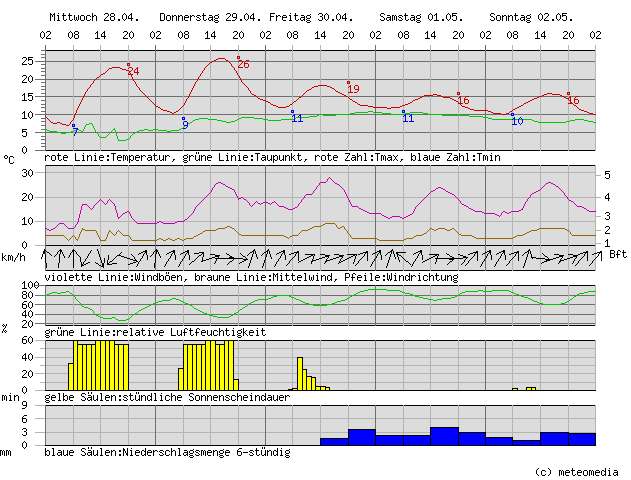The height and width of the screenshot is (480, 631).
Task: Click the 'gelbe Säulen' sunshine duration legend
Action: tap(168, 398)
